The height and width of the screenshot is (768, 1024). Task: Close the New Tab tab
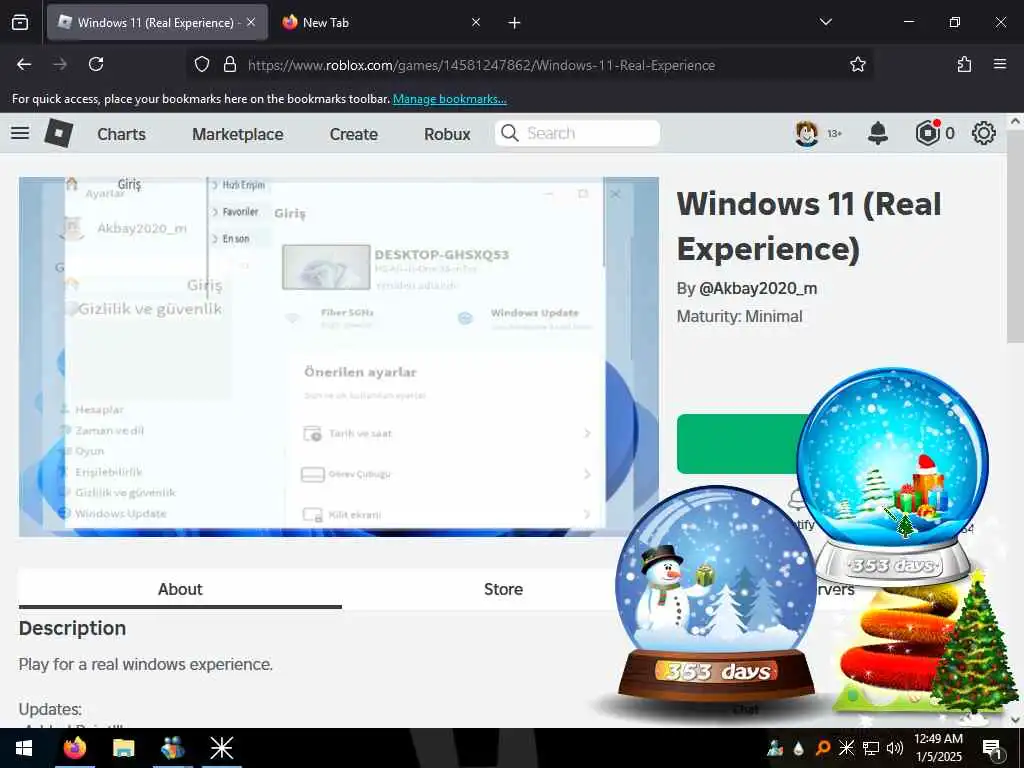476,22
